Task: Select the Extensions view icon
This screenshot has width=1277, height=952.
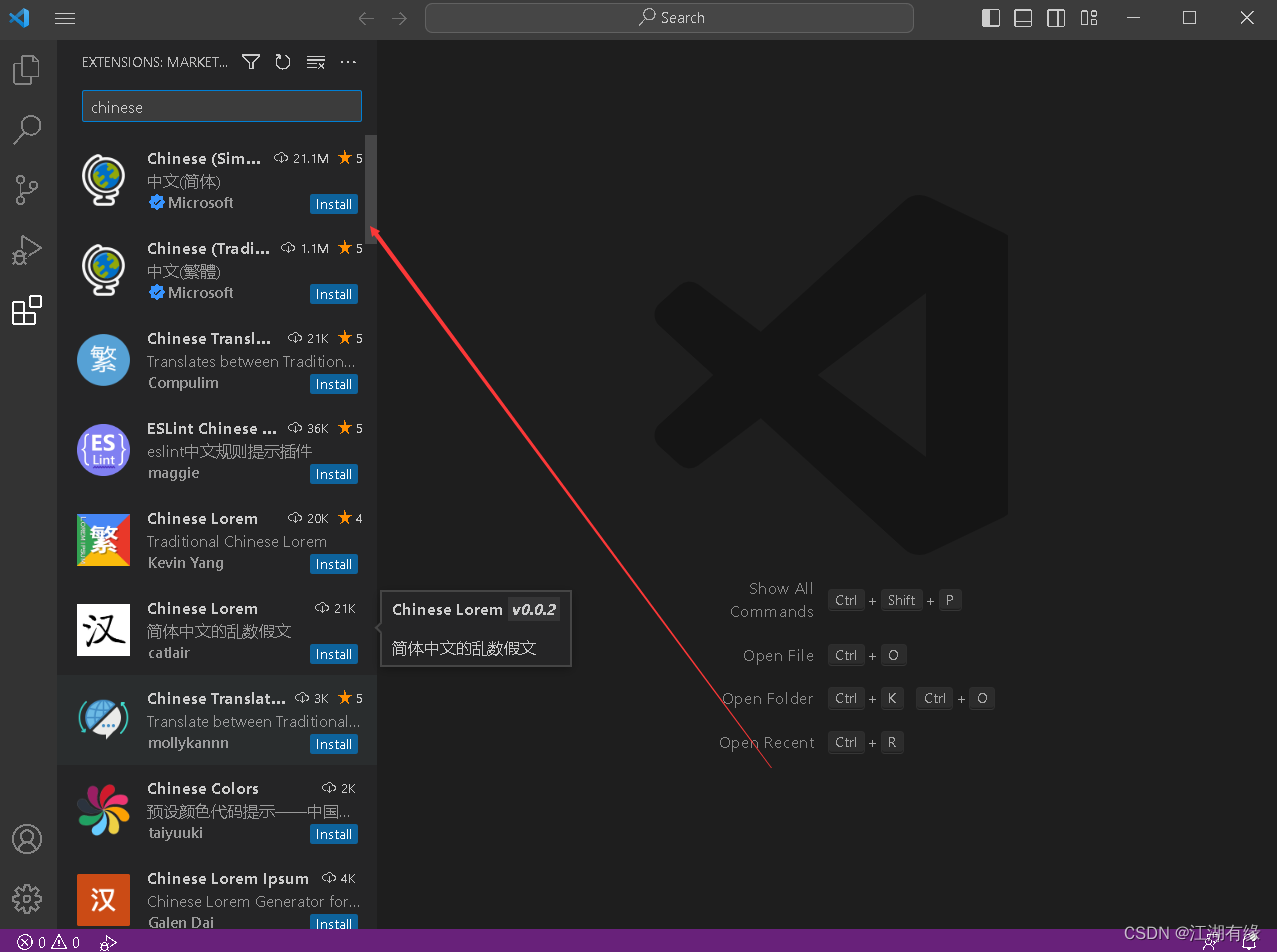Action: click(27, 310)
